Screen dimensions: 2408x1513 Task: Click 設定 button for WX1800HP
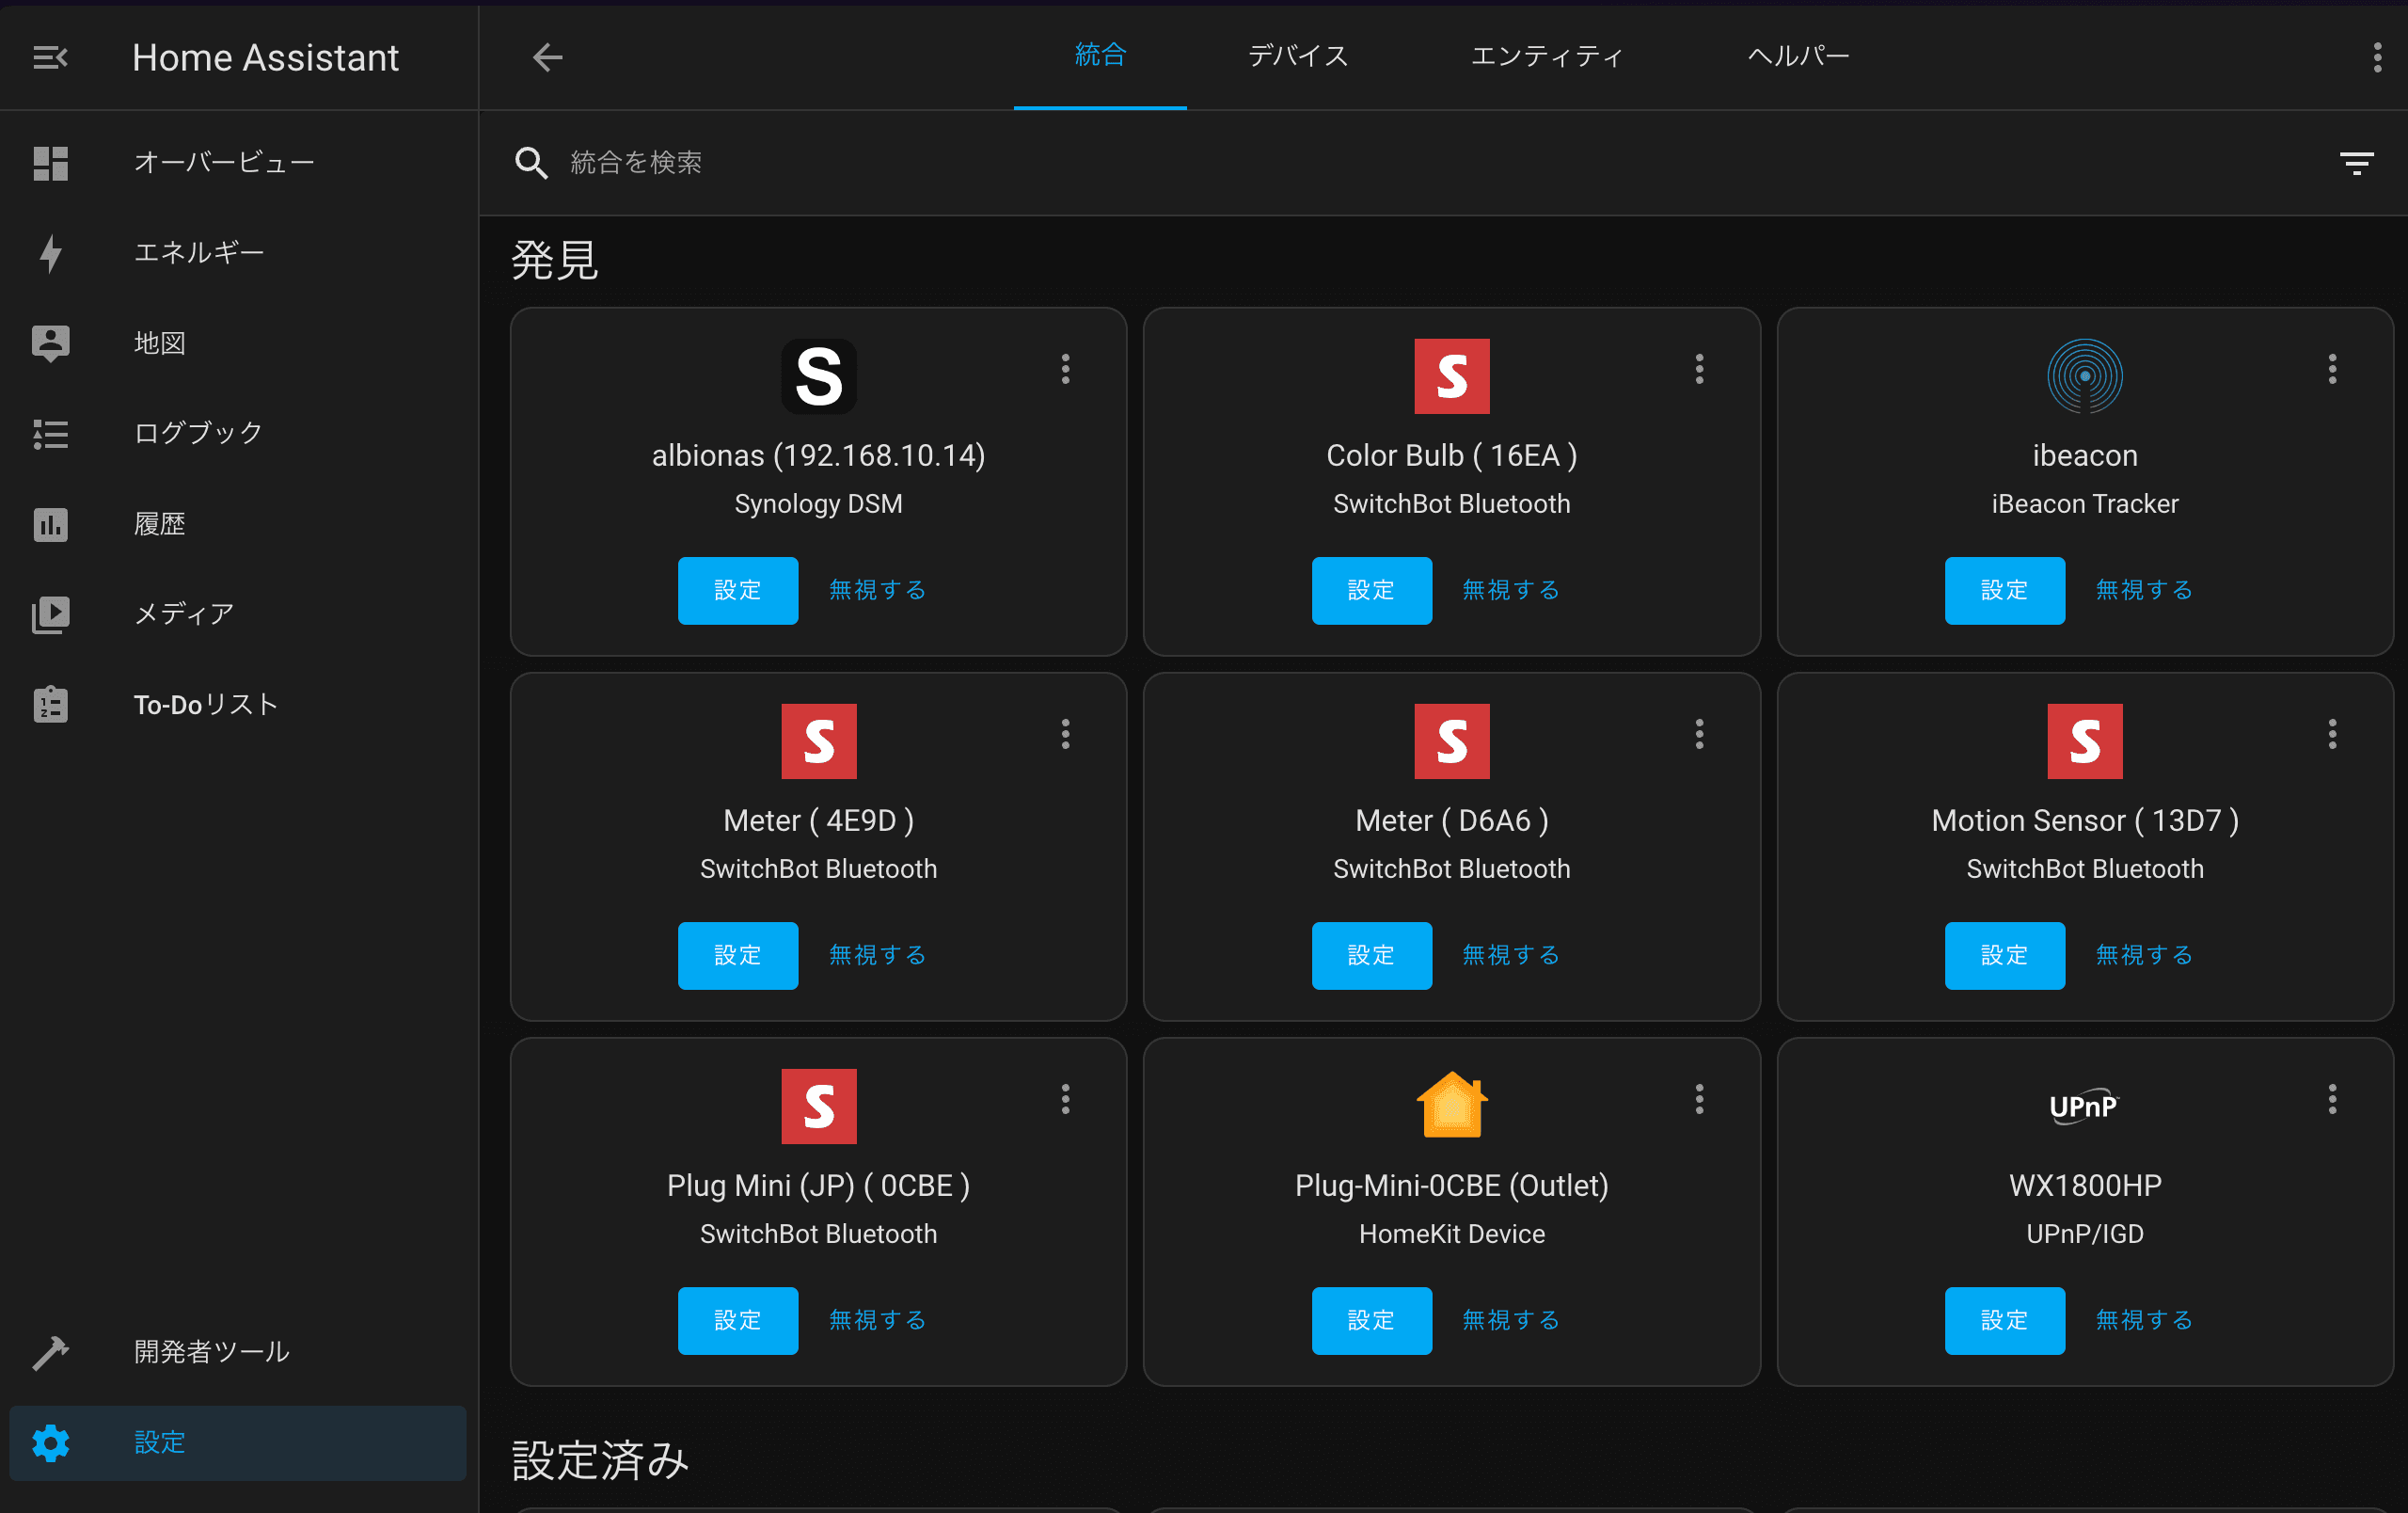2004,1320
